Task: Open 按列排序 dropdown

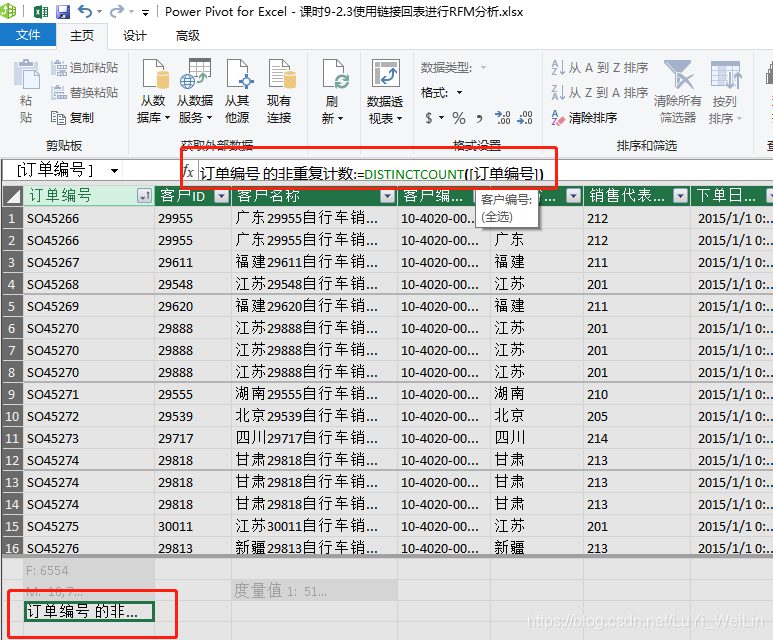Action: [725, 91]
